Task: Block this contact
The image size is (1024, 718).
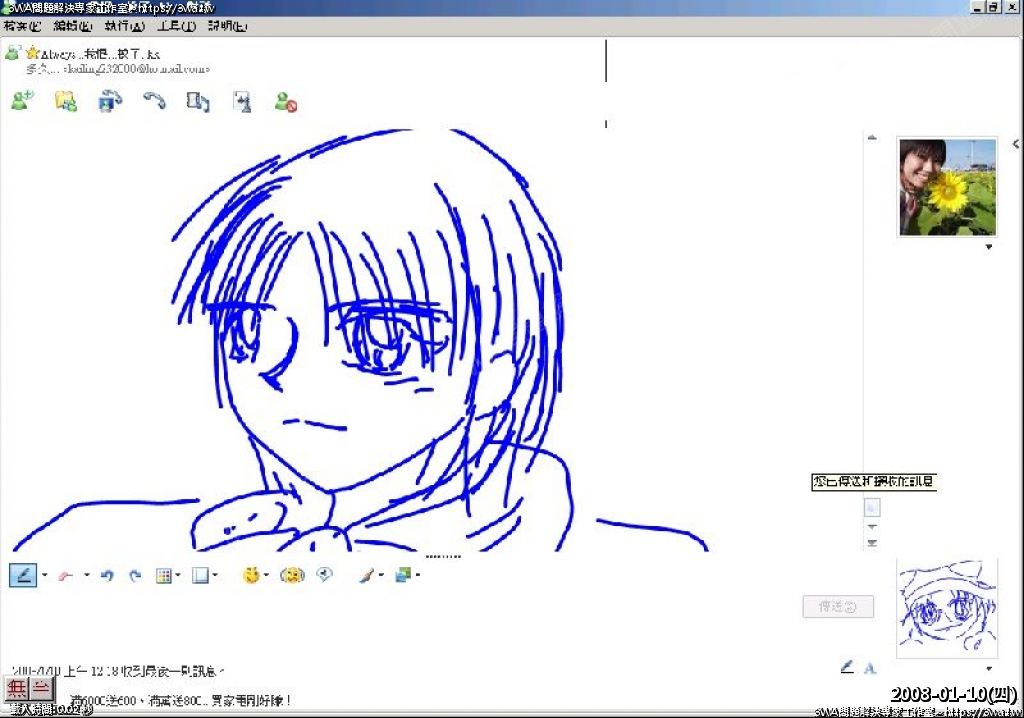Action: (x=286, y=101)
